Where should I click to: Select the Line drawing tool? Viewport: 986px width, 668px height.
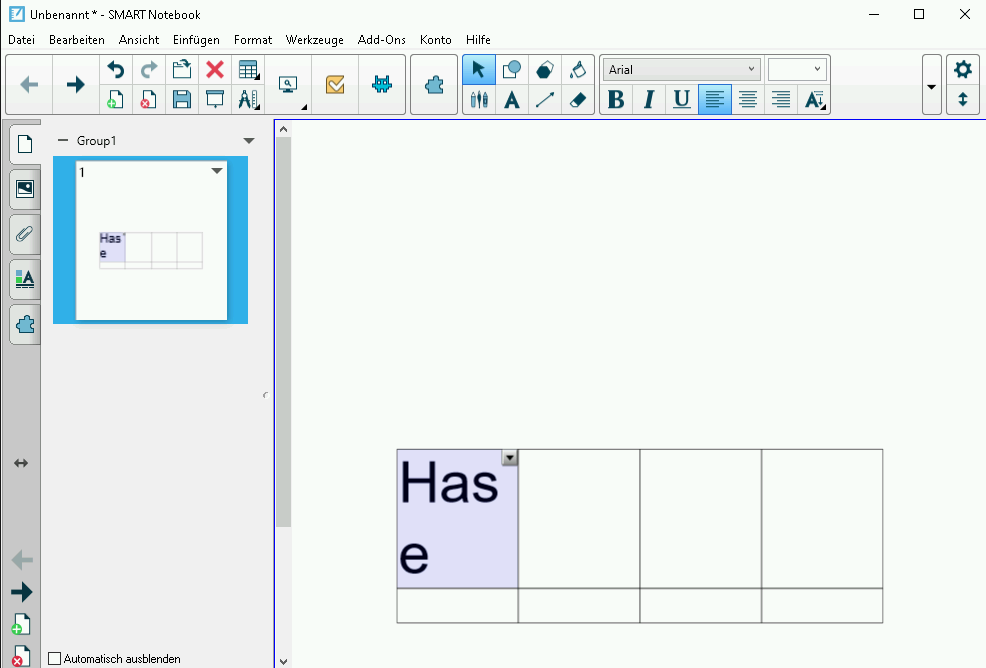(544, 100)
